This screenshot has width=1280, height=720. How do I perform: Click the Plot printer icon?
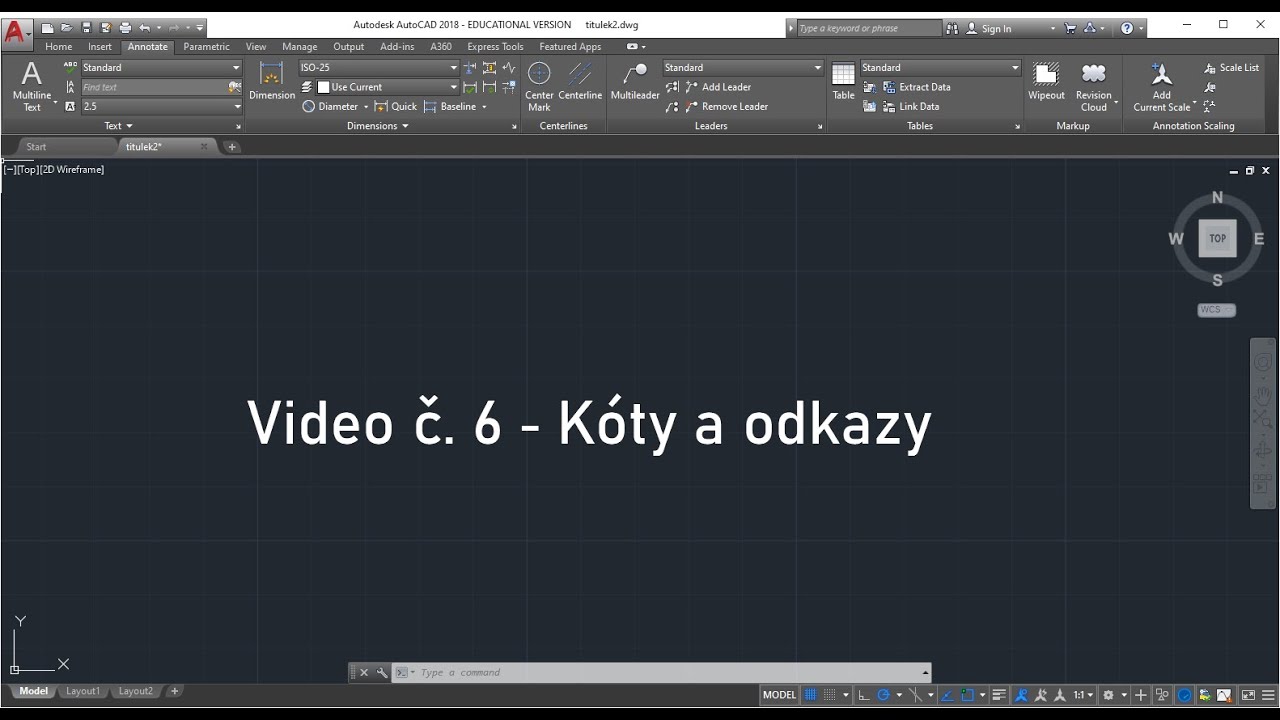[x=125, y=28]
